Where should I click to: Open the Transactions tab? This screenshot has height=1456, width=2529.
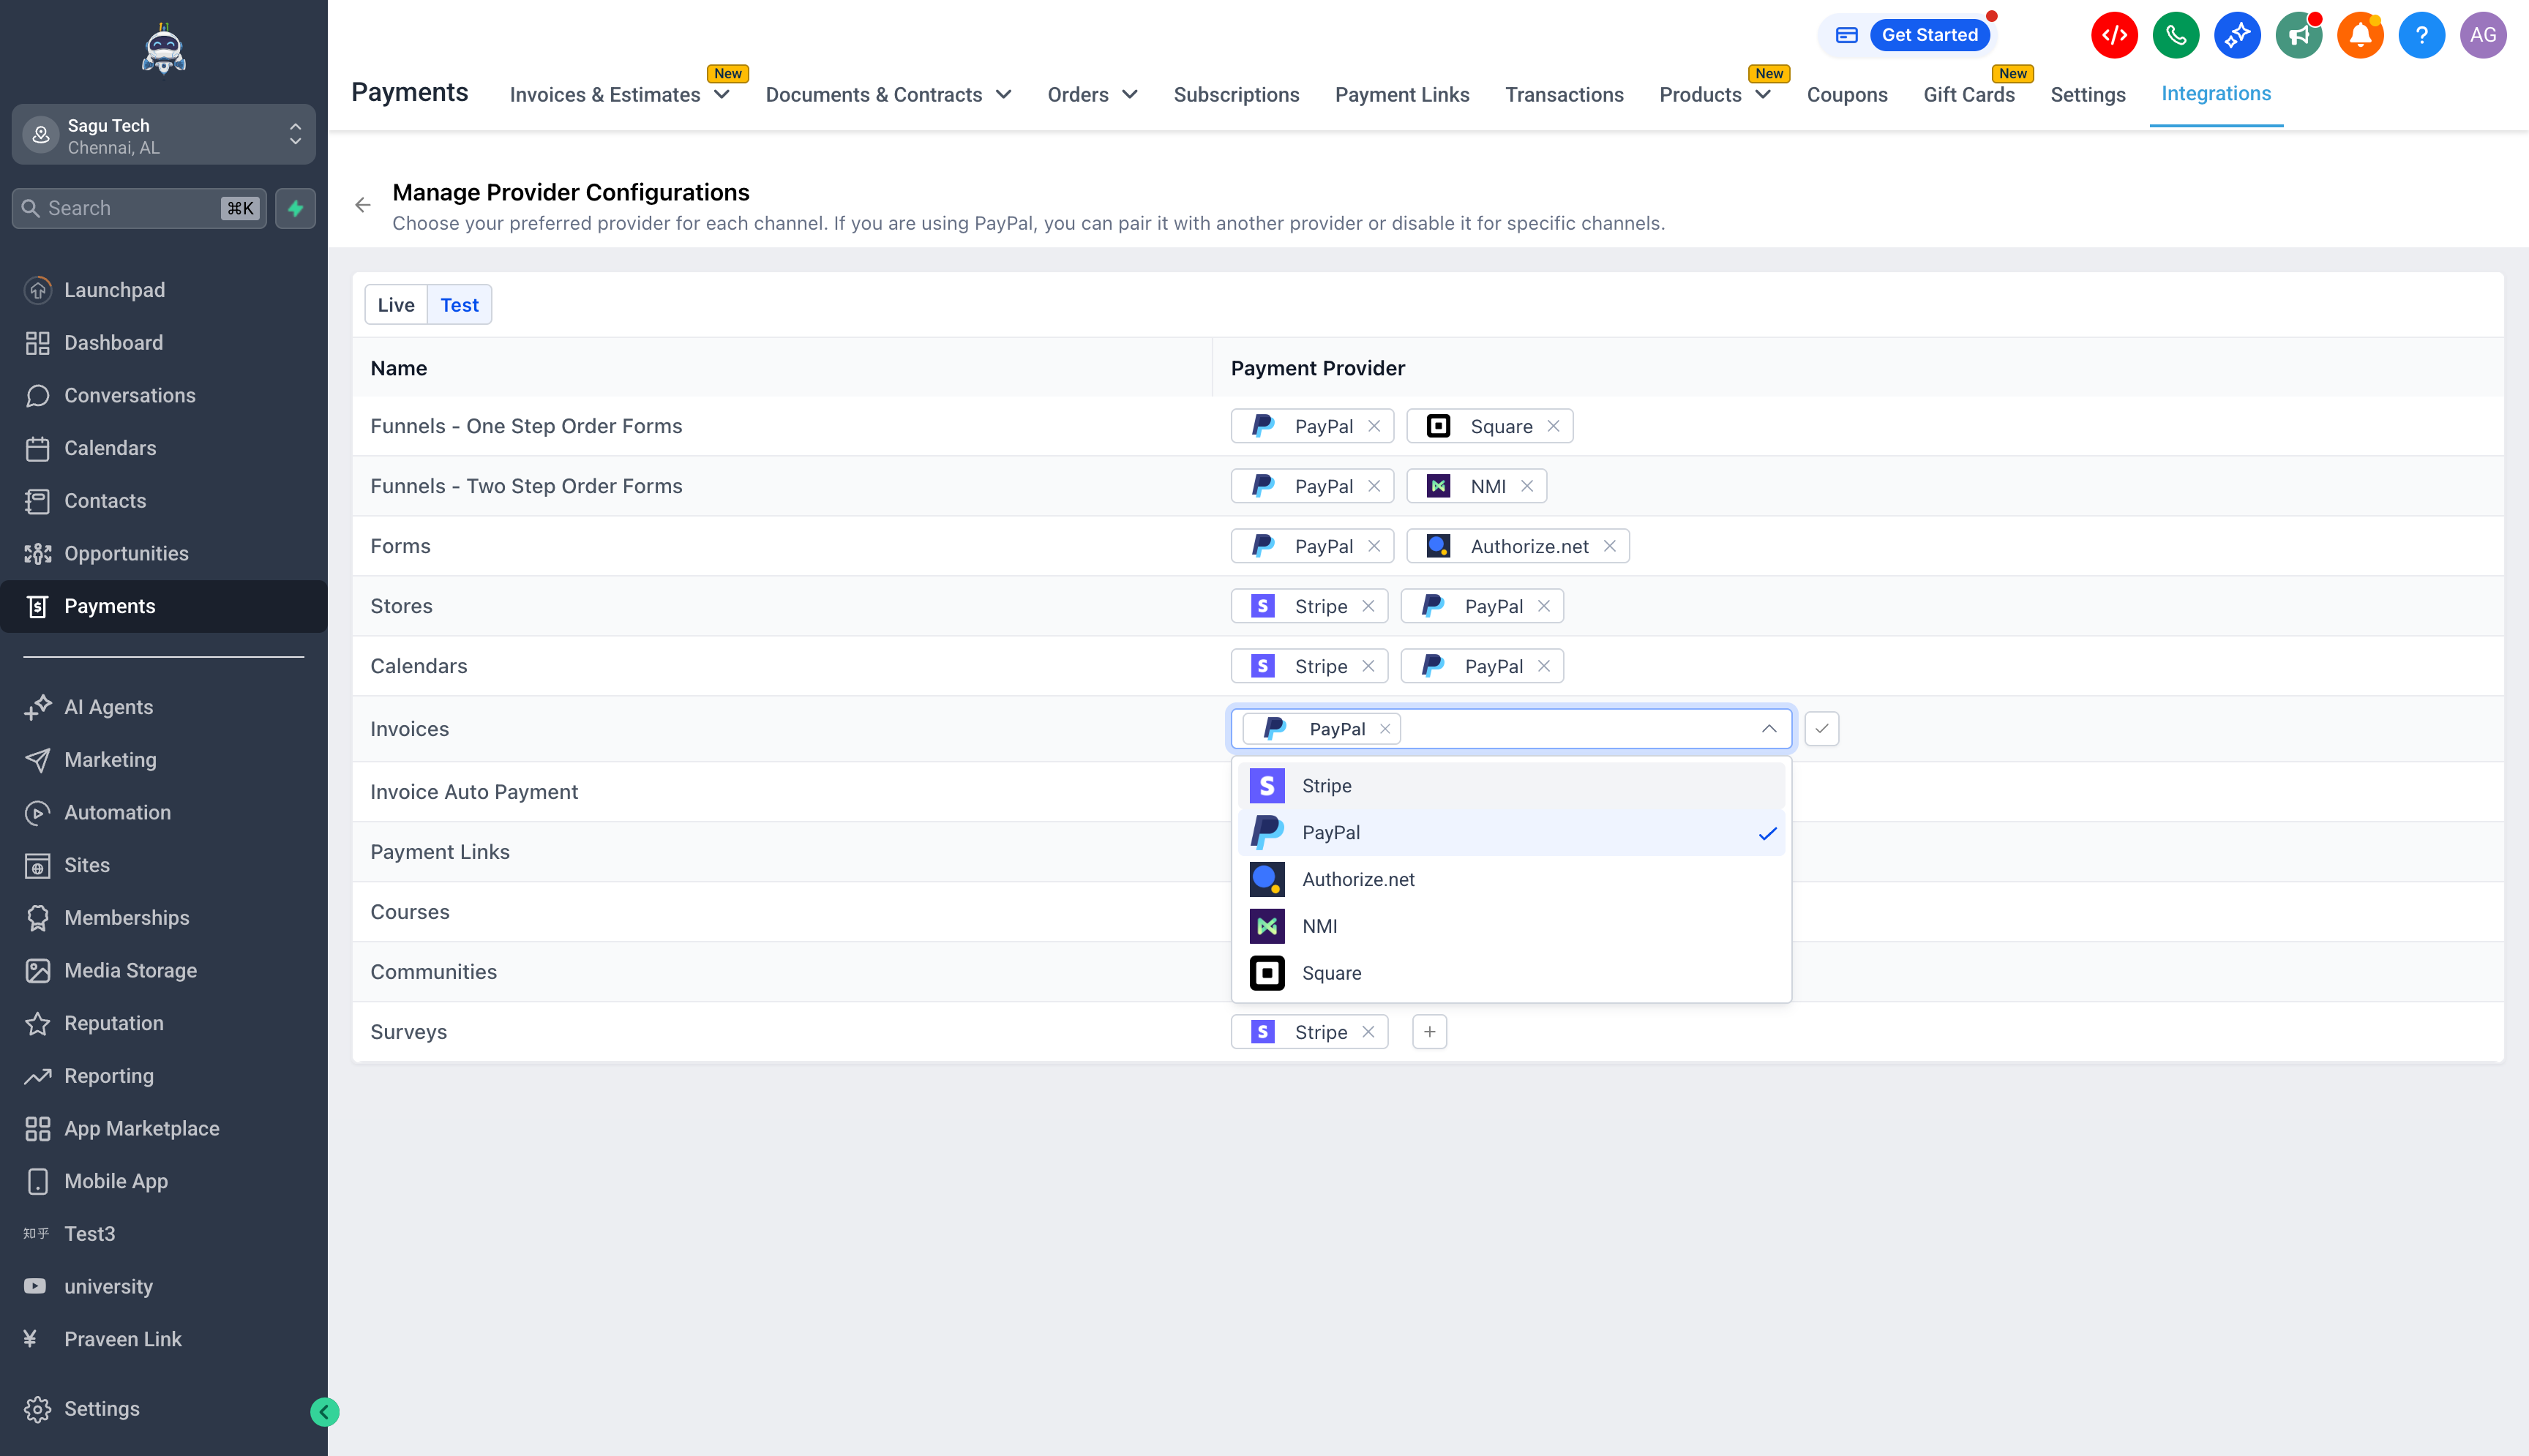pyautogui.click(x=1564, y=94)
